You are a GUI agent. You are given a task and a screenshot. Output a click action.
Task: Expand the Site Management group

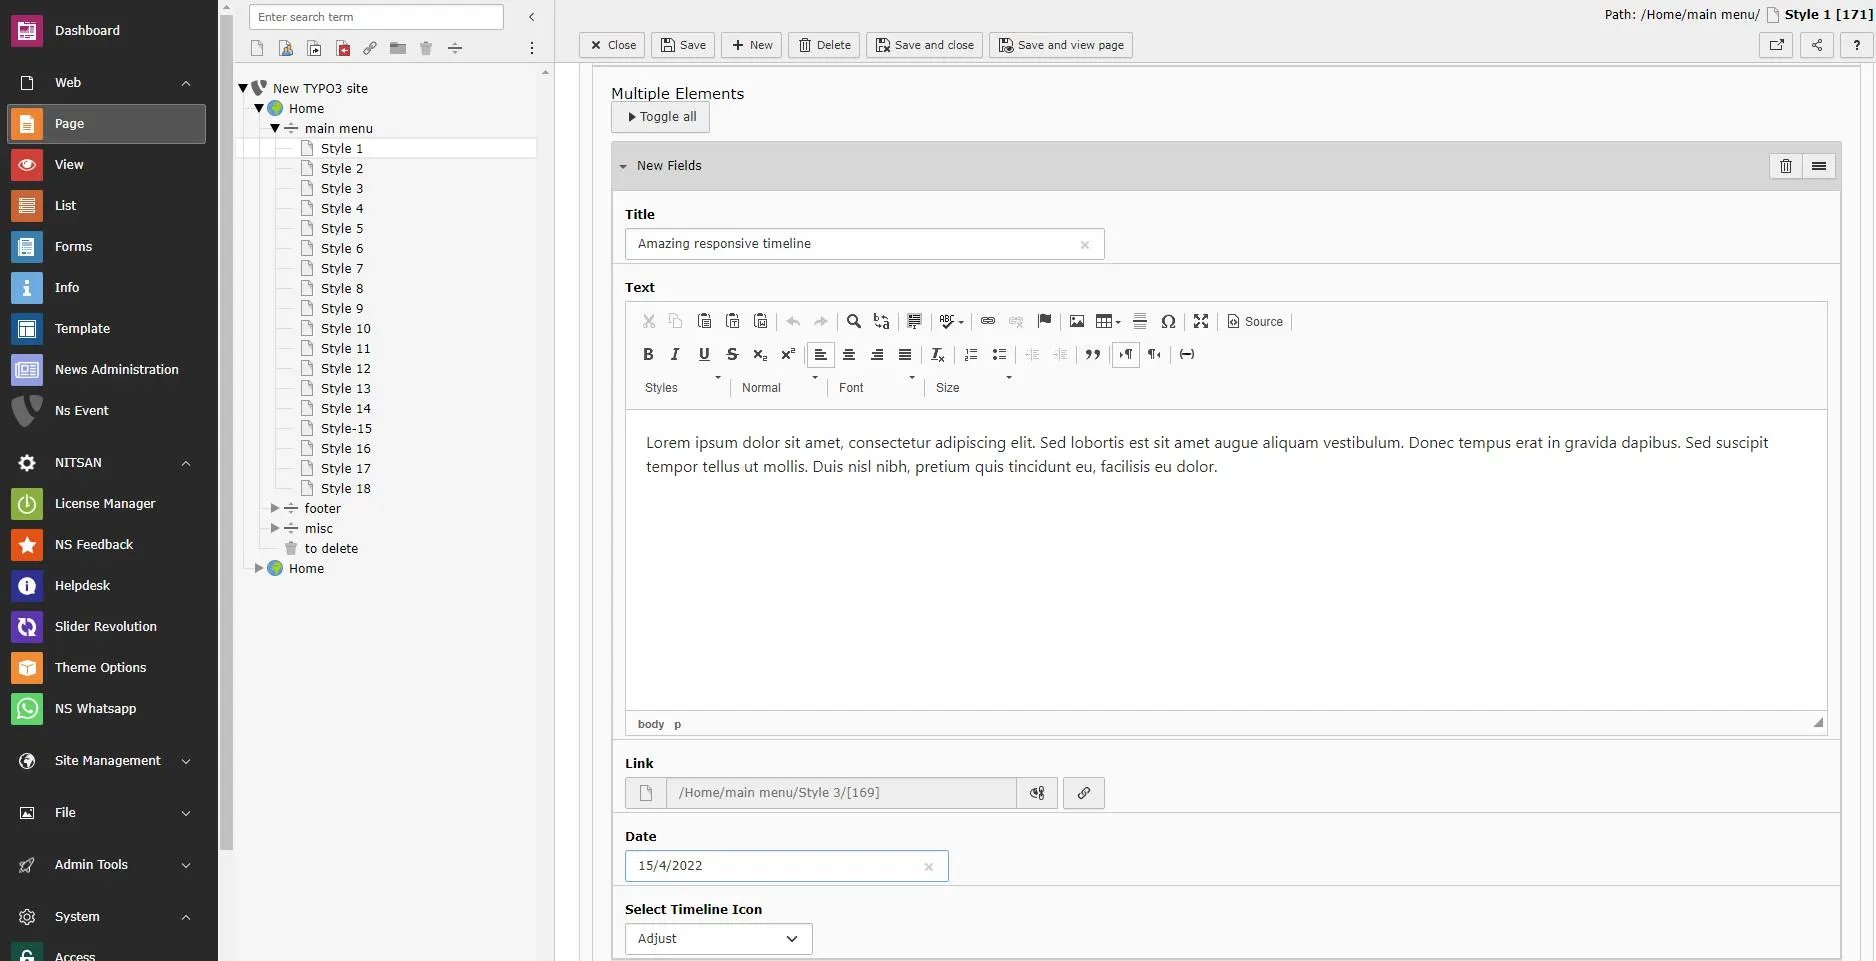tap(186, 761)
